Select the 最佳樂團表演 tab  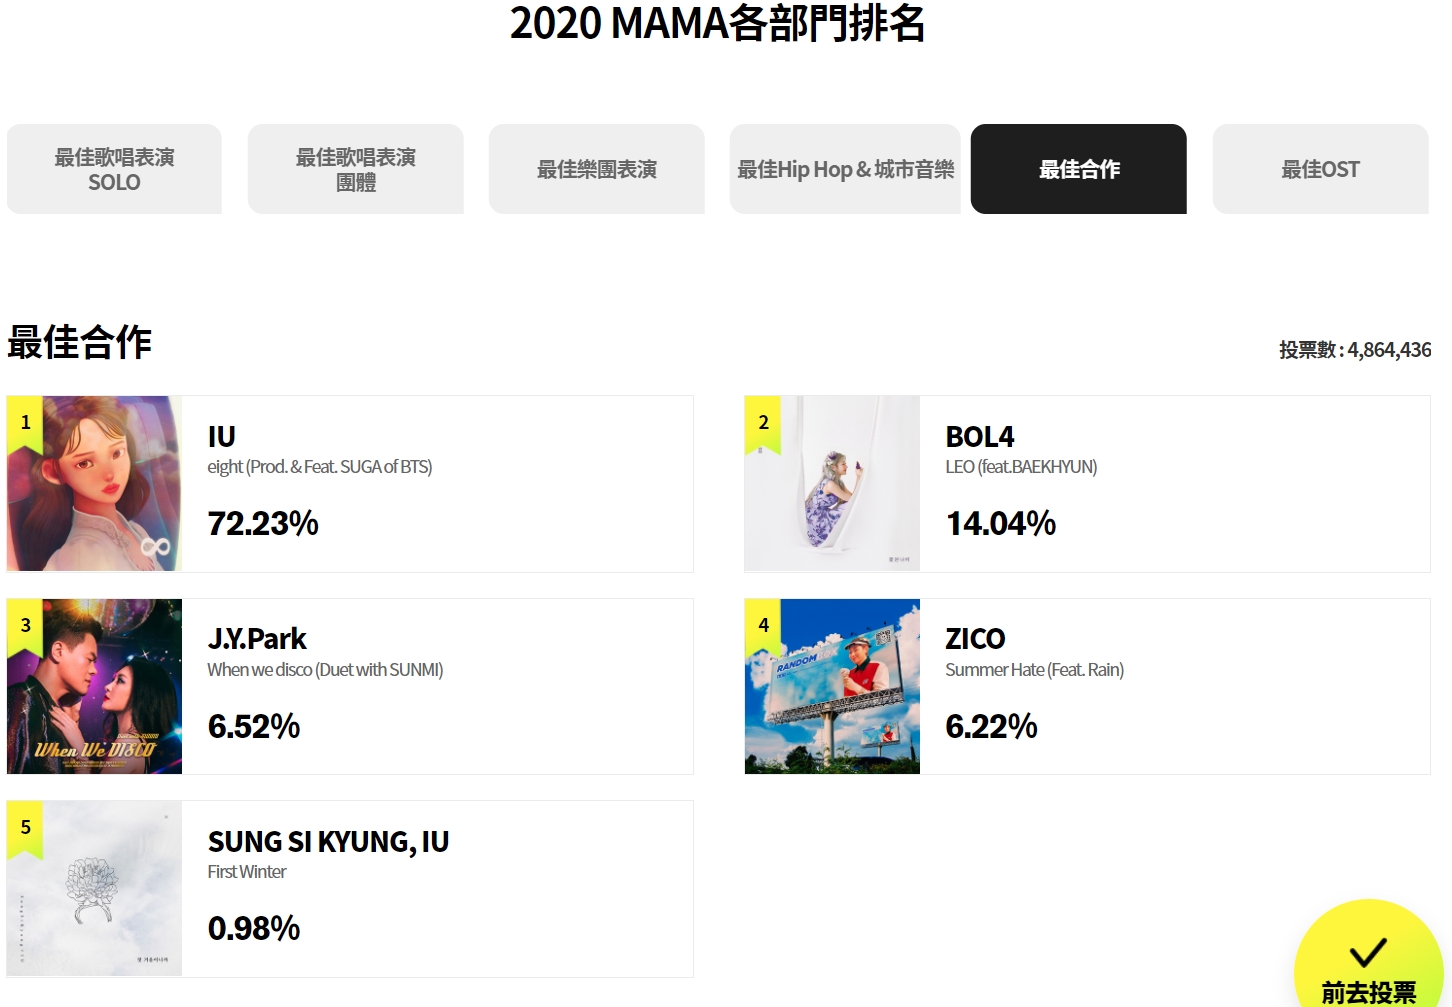pyautogui.click(x=597, y=169)
